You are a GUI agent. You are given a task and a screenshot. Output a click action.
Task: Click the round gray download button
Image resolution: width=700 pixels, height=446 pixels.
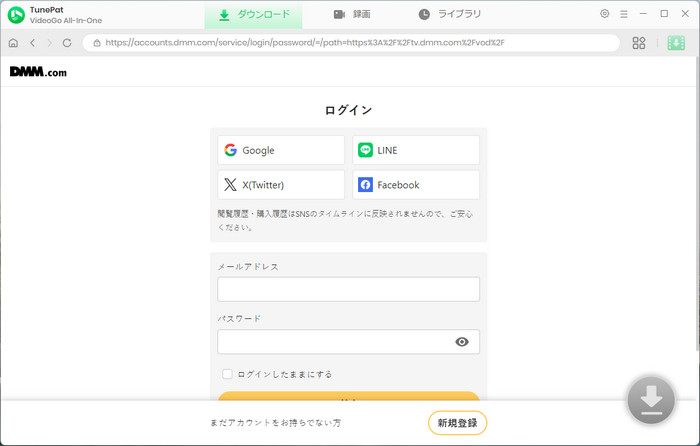pyautogui.click(x=651, y=400)
